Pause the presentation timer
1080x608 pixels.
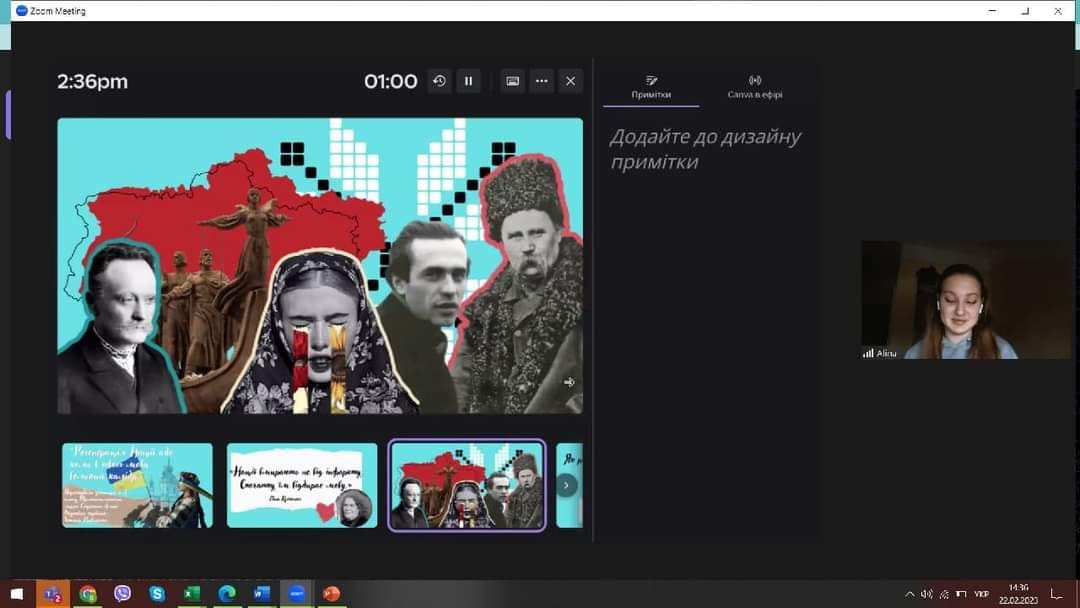coord(468,81)
